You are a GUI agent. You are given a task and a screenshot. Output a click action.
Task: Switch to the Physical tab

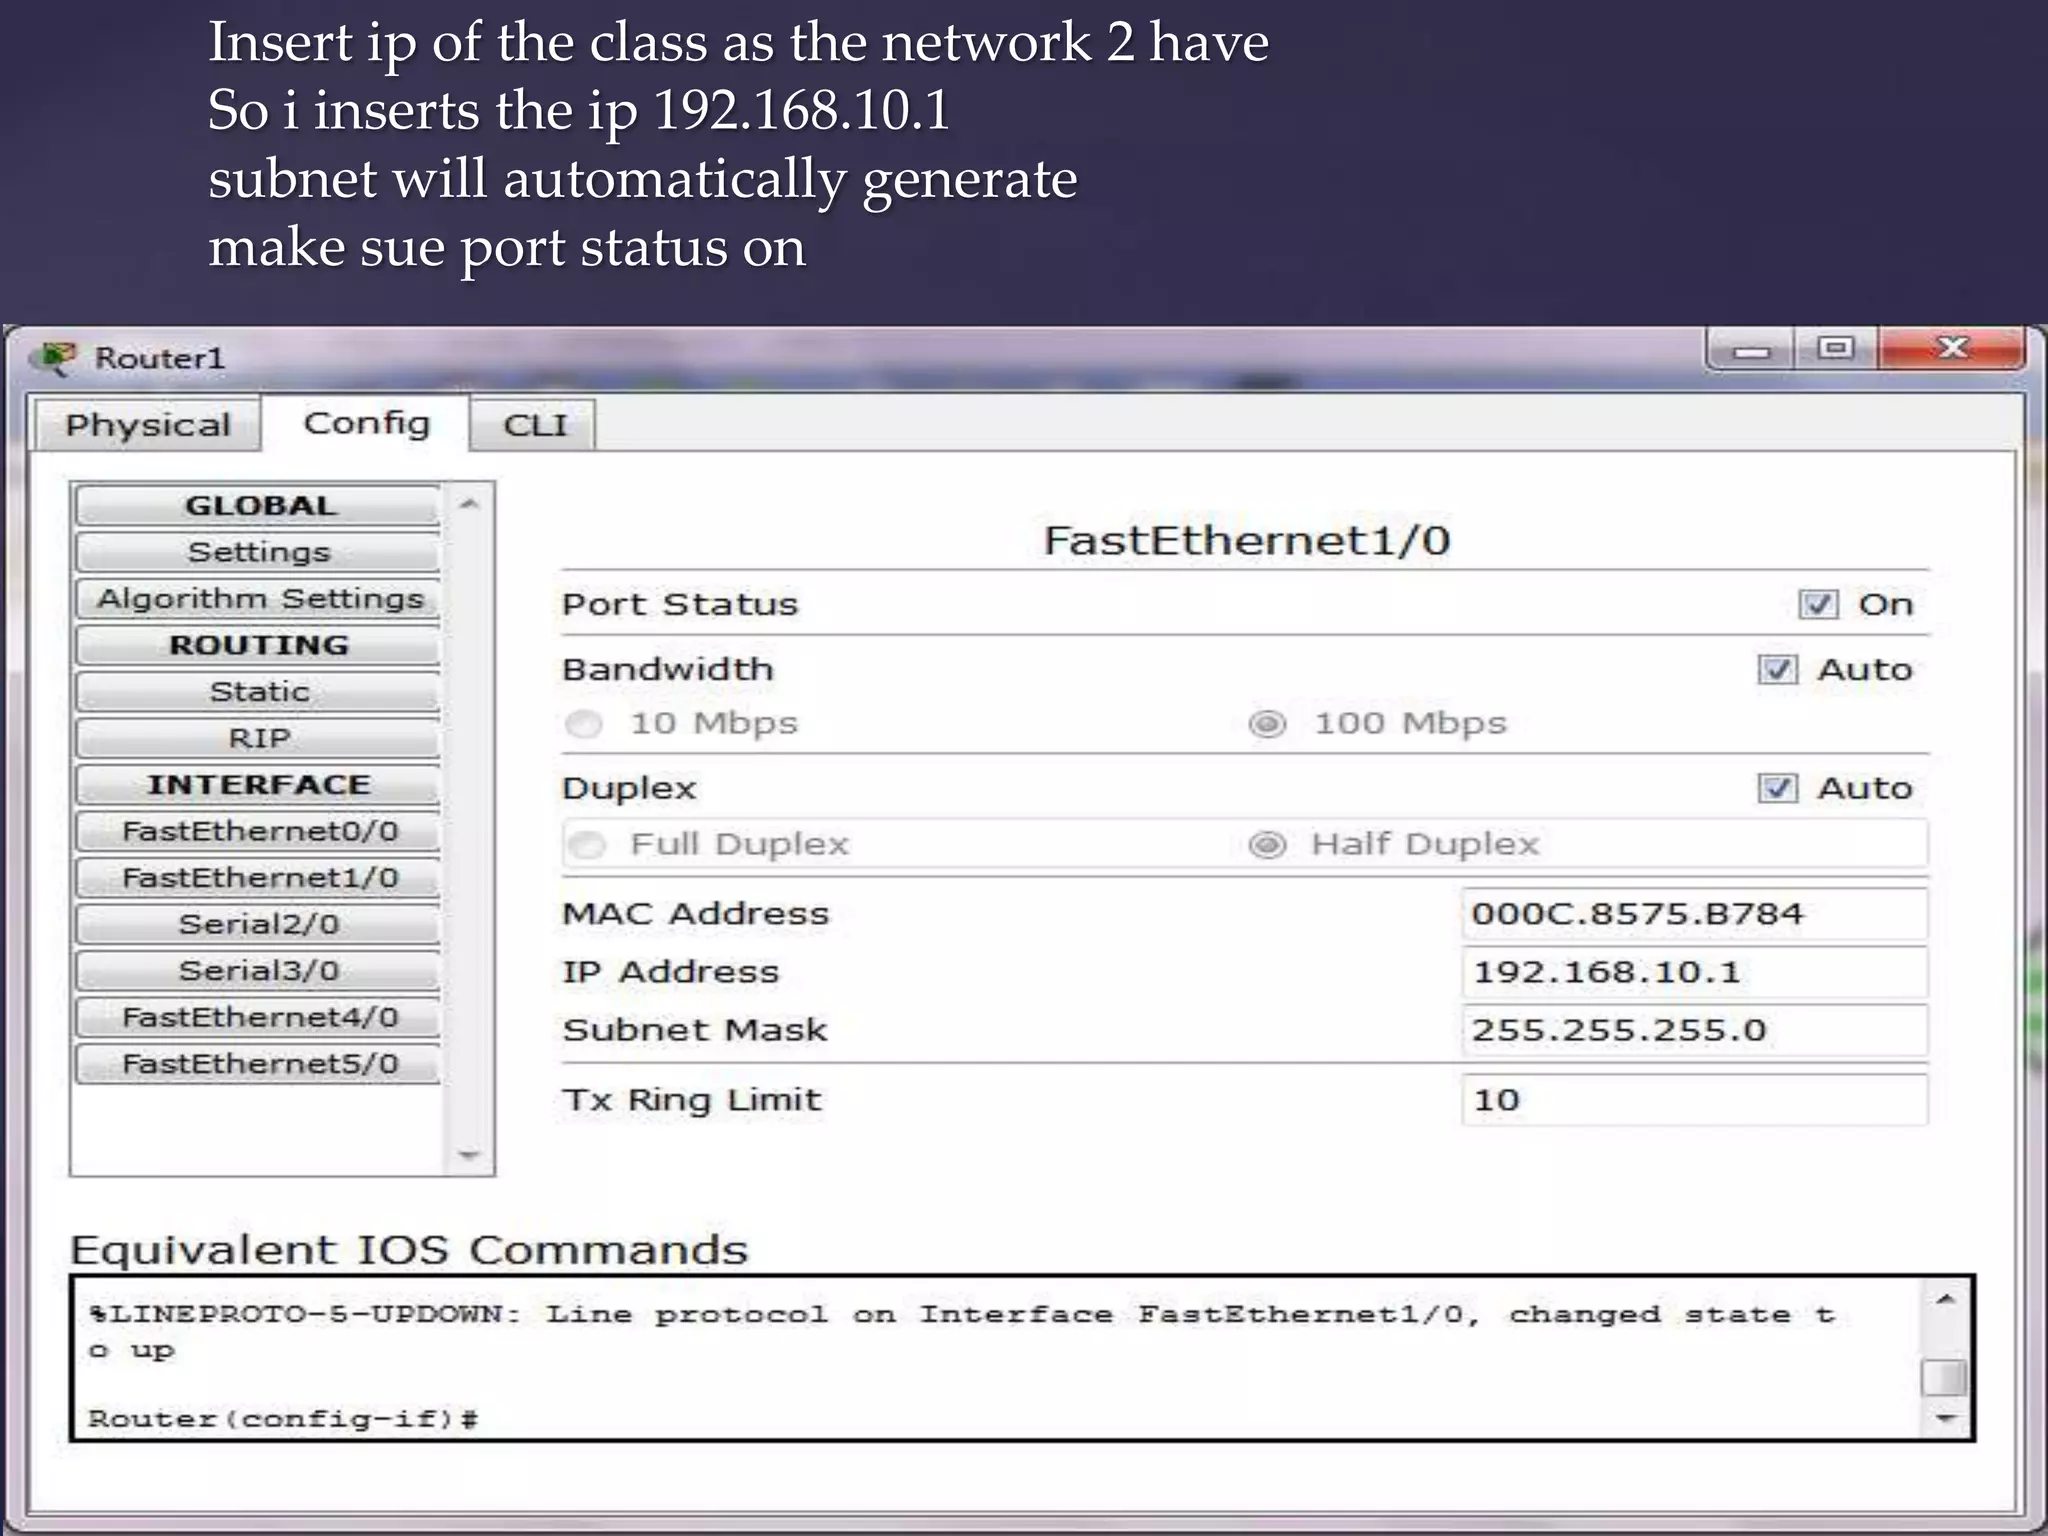click(x=147, y=425)
